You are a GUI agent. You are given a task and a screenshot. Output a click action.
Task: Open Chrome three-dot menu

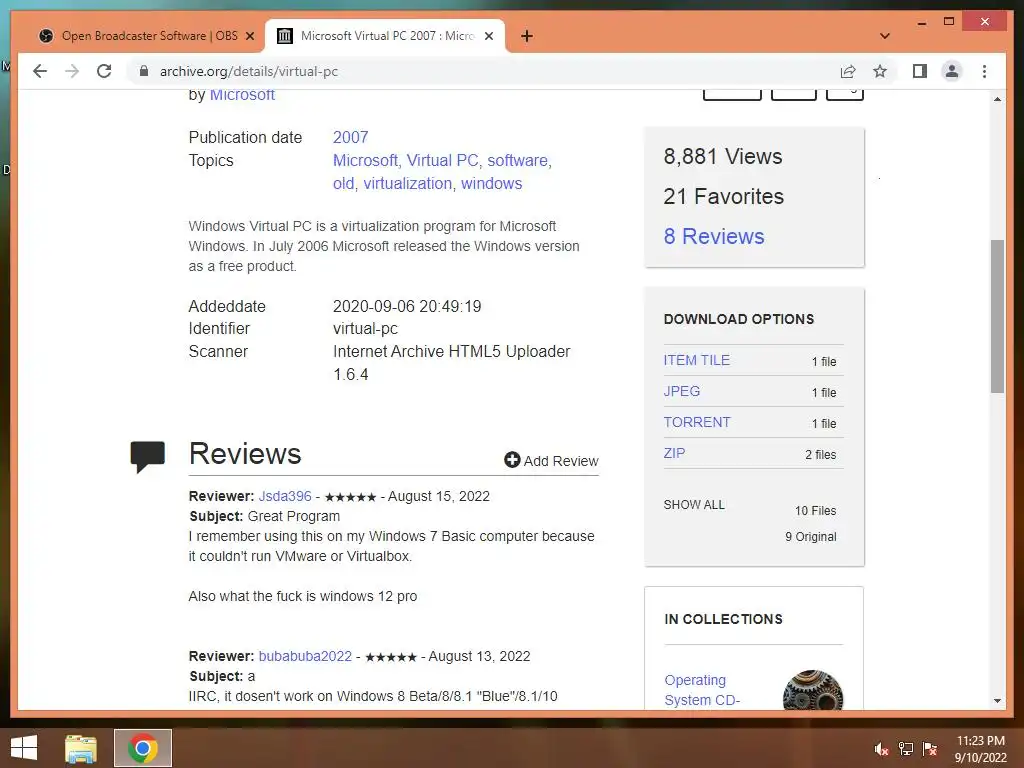pos(984,71)
